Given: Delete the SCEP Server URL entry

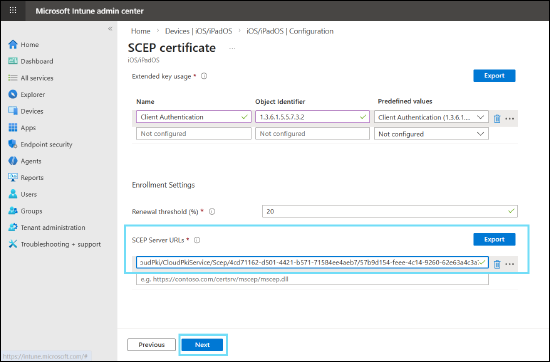Looking at the screenshot, I should pos(497,264).
